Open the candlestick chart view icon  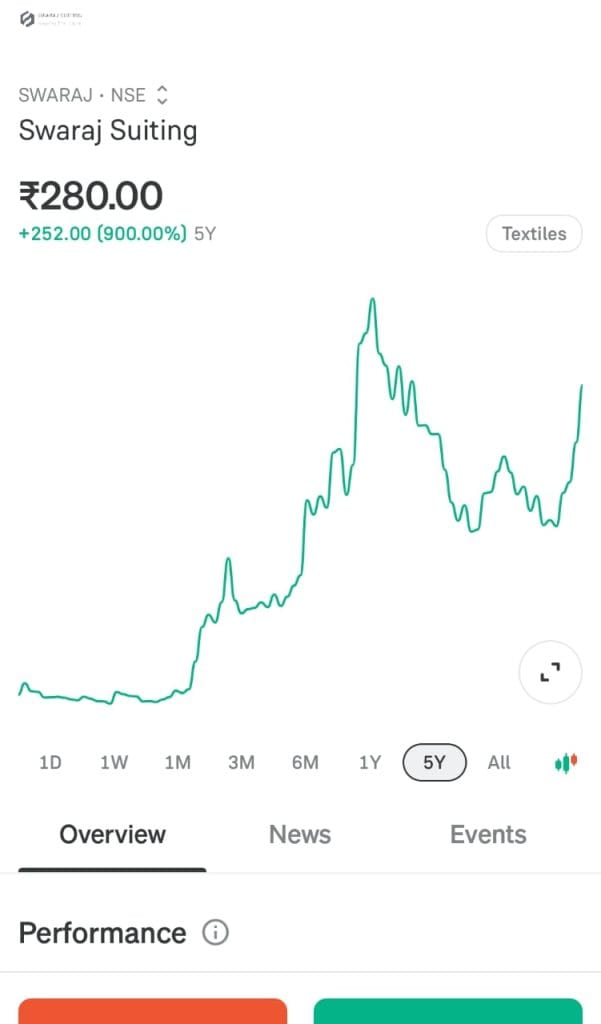tap(566, 763)
